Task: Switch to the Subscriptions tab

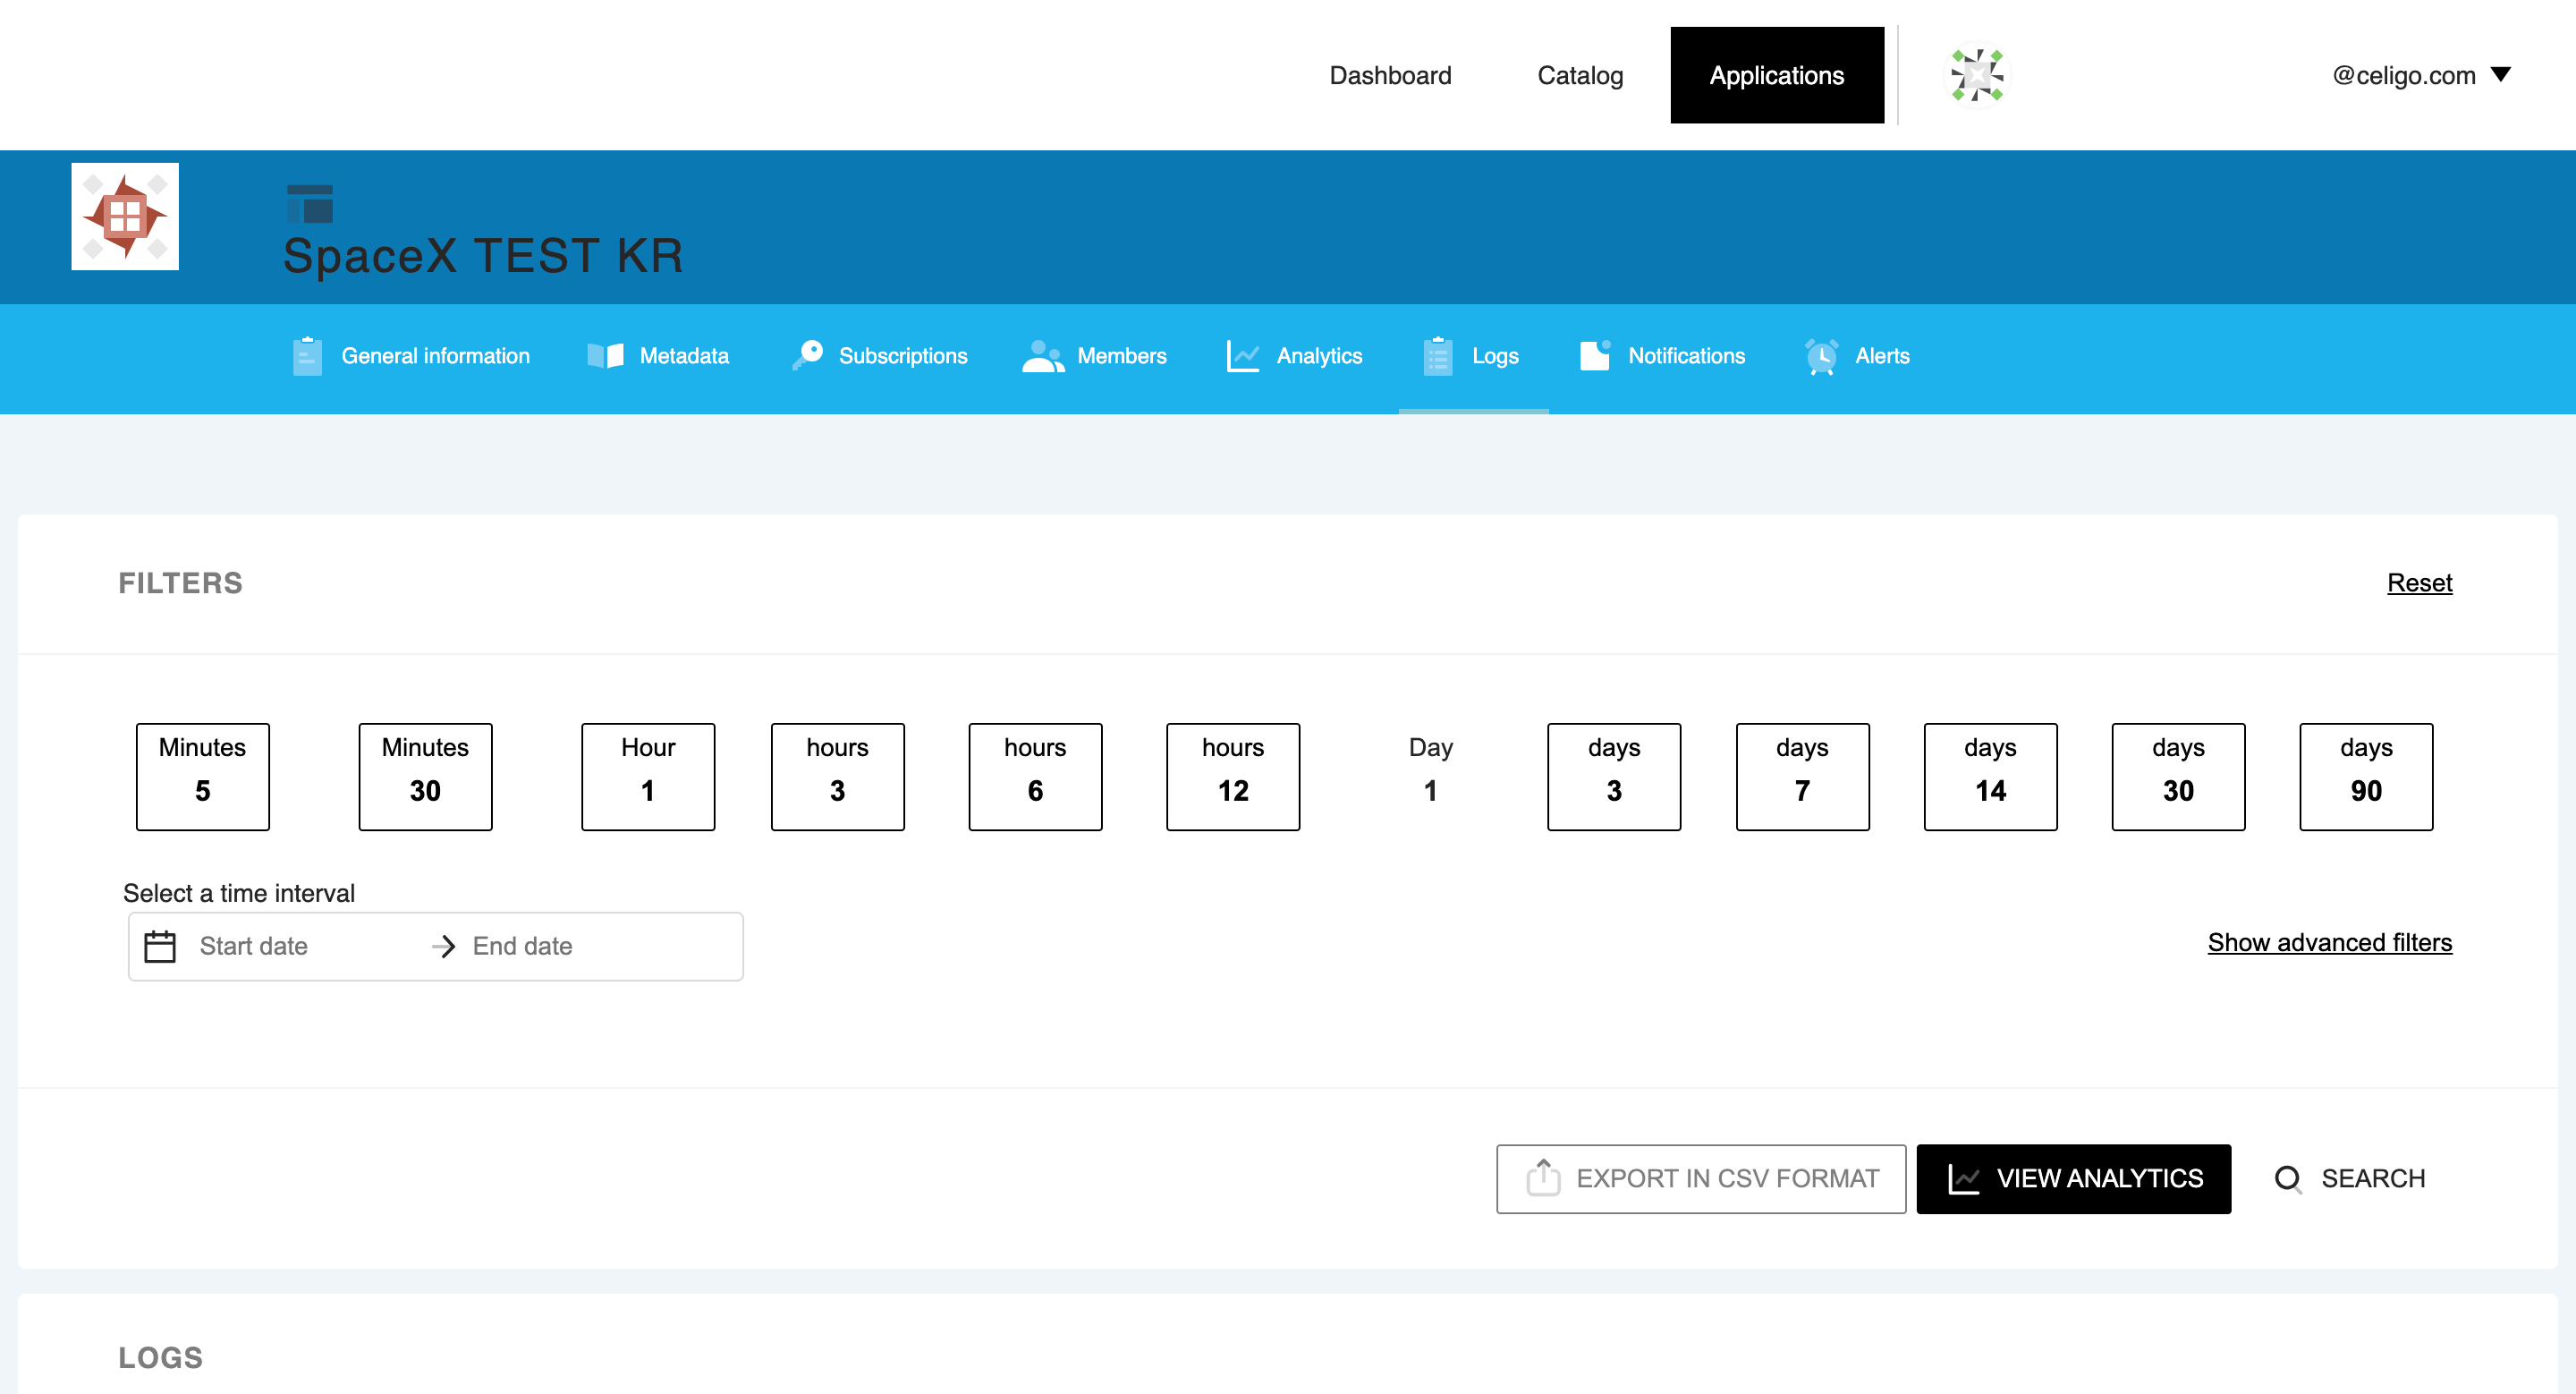Action: pos(879,356)
